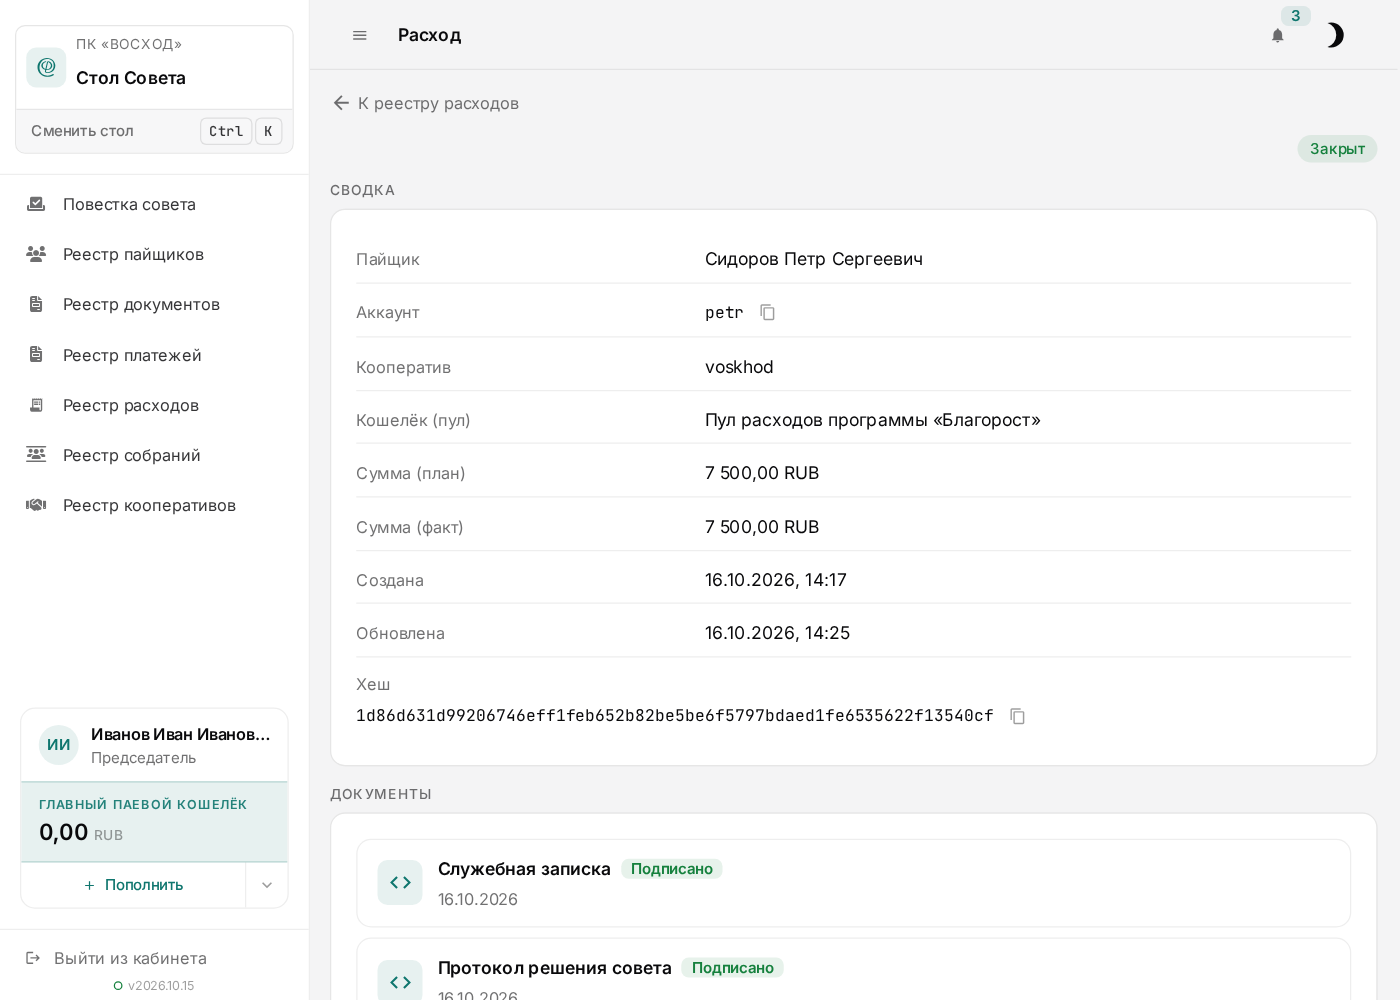Expand the wallet actions dropdown chevron
Viewport: 1400px width, 1000px height.
tap(267, 885)
